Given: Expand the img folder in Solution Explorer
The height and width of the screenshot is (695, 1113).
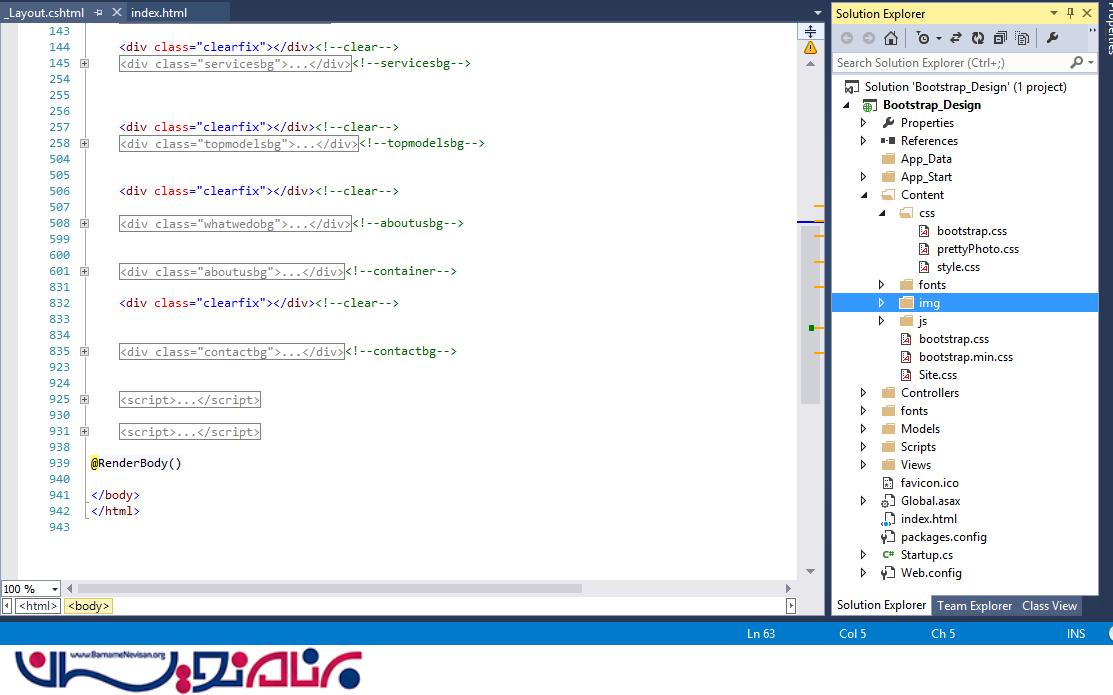Looking at the screenshot, I should [x=881, y=303].
